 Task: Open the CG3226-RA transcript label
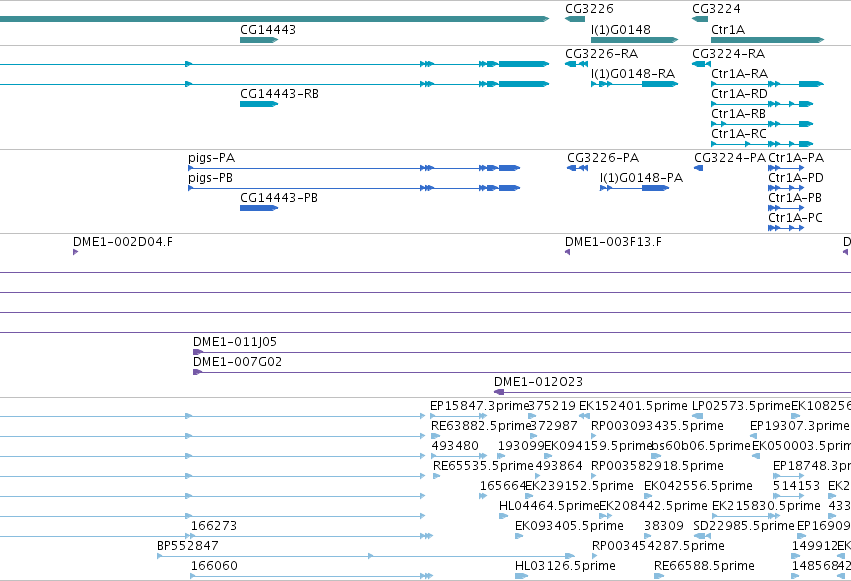[601, 54]
